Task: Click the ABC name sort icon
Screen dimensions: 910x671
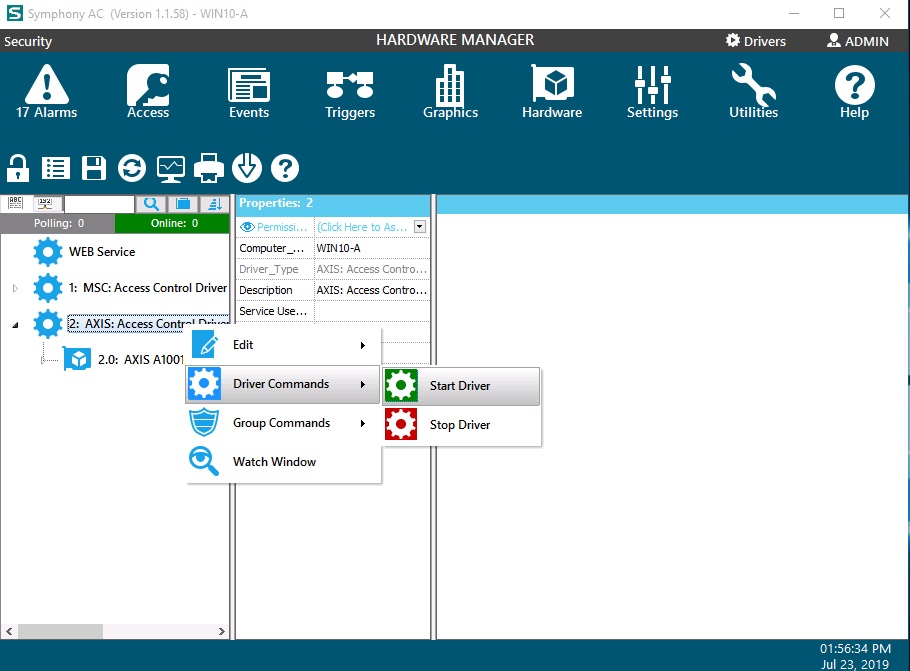Action: [x=15, y=203]
